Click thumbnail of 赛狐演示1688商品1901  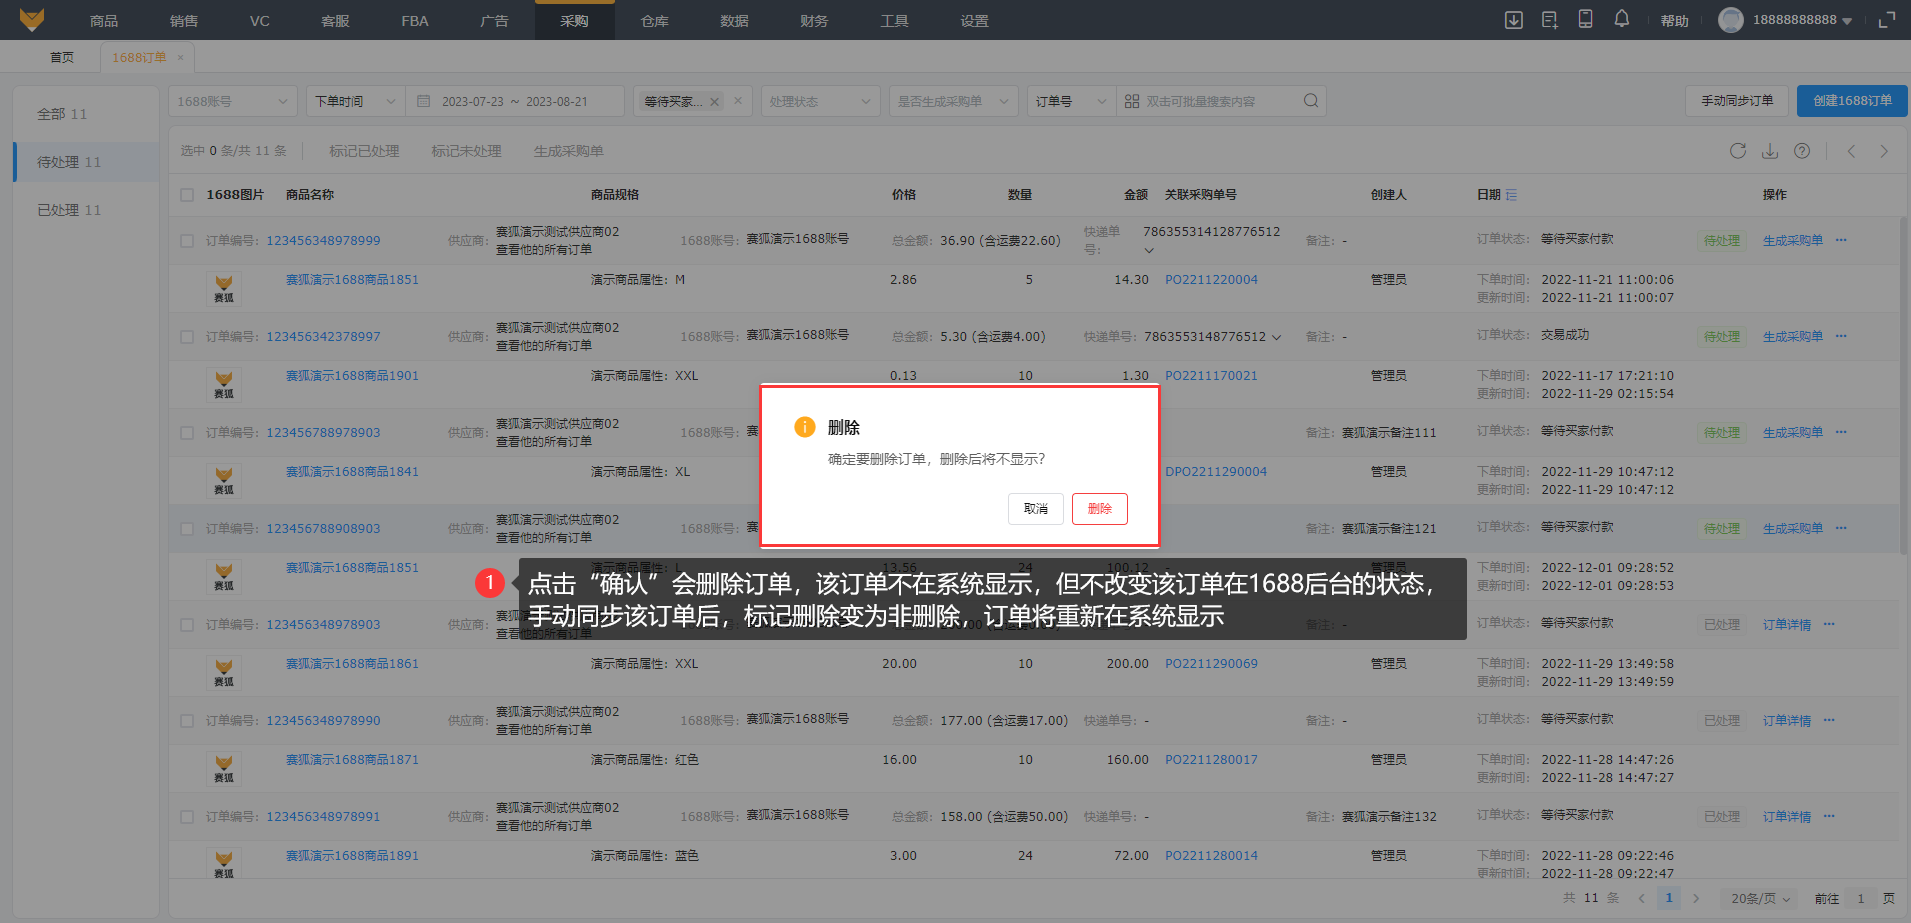(224, 385)
